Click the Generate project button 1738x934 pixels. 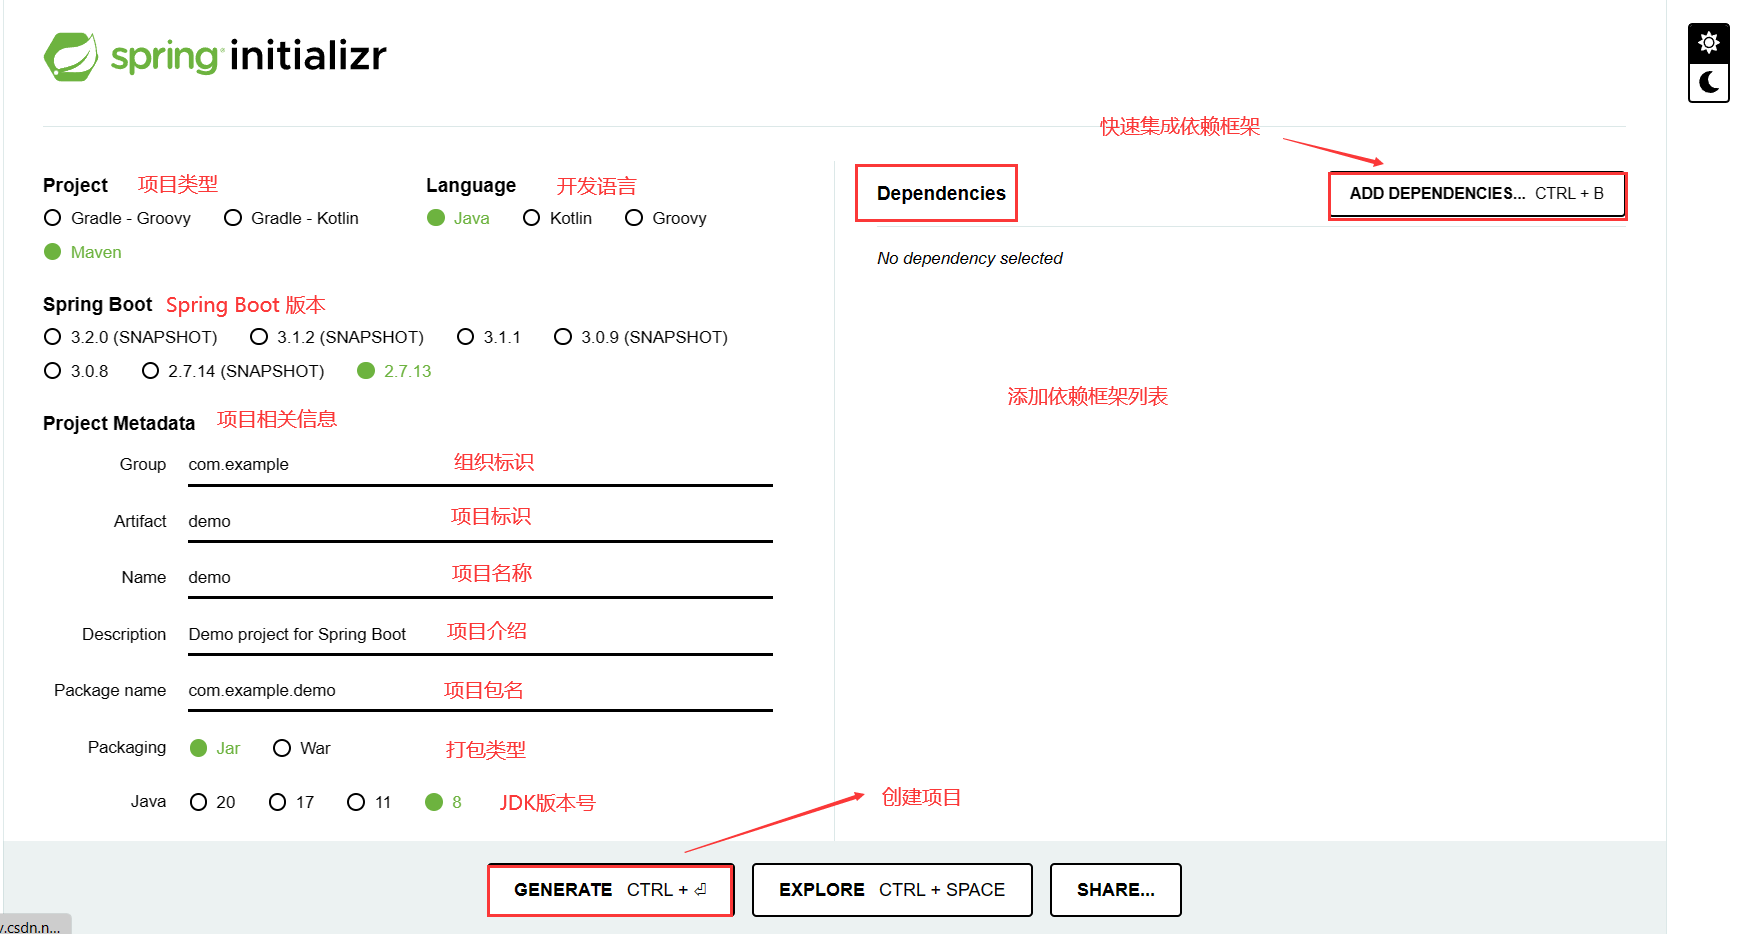point(611,890)
